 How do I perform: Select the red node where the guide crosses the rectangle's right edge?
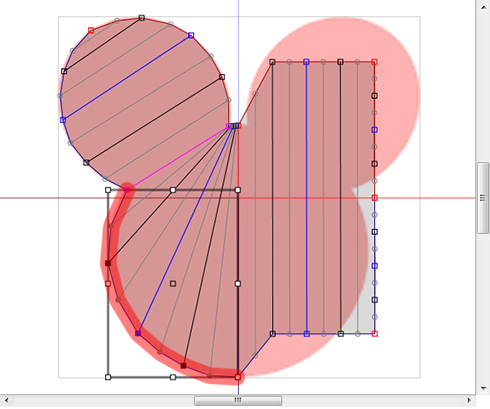375,198
